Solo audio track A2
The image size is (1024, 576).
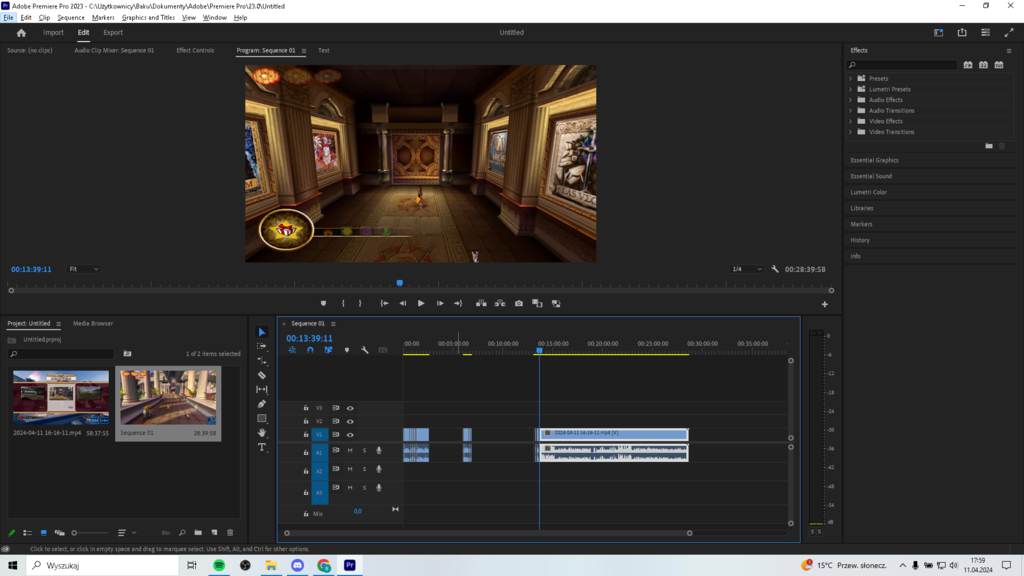pos(364,469)
